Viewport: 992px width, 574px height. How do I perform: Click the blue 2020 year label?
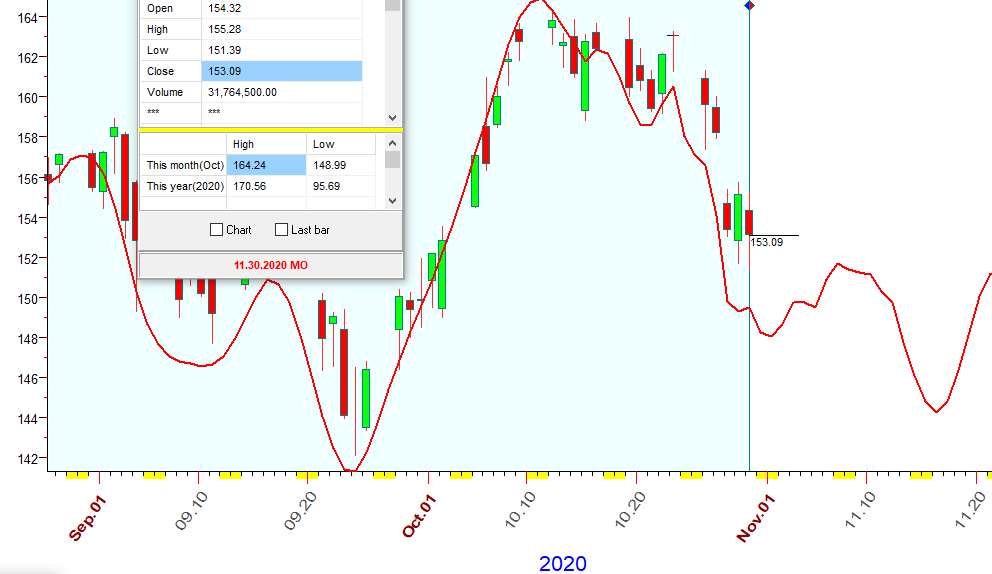pos(563,563)
